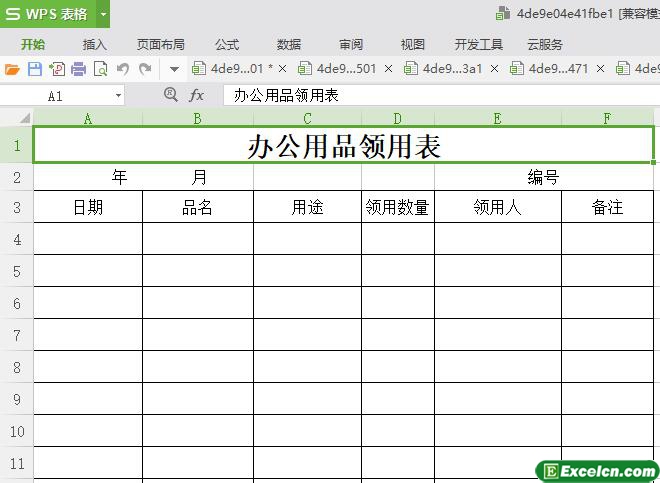
Task: Click the zoom magnifier icon beside fx
Action: point(170,95)
